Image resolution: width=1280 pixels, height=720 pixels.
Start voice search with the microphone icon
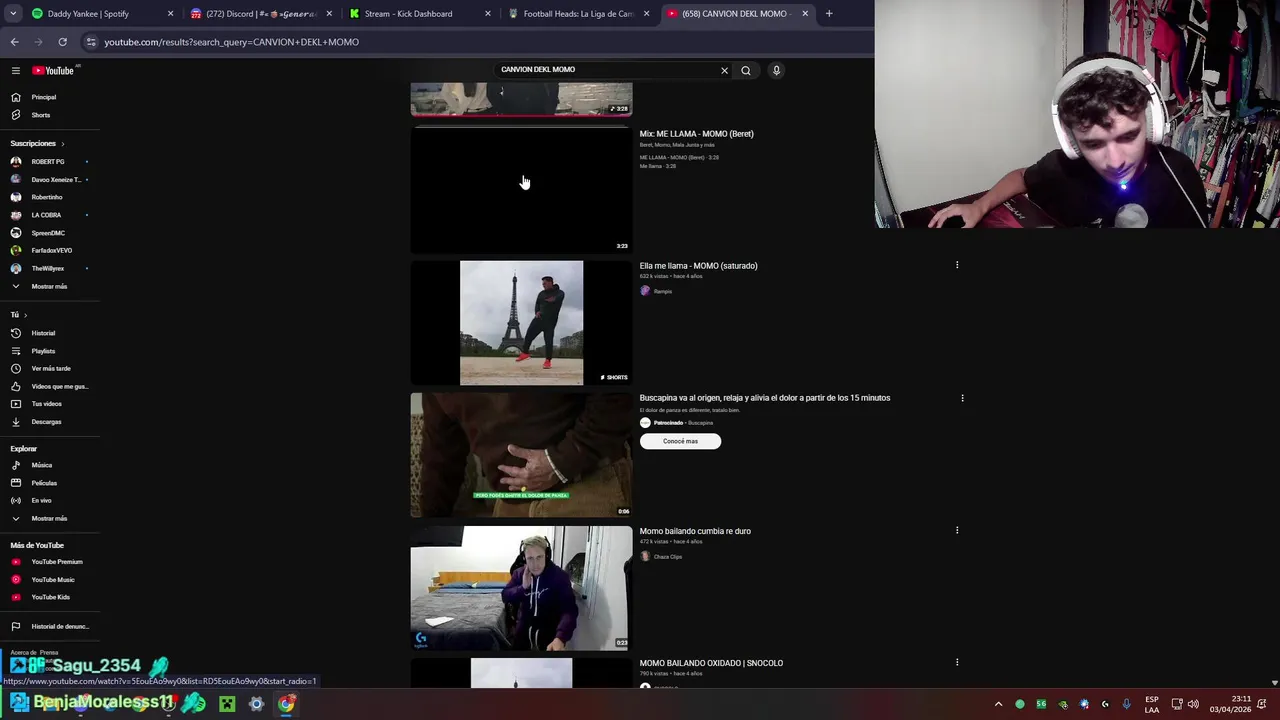point(776,70)
